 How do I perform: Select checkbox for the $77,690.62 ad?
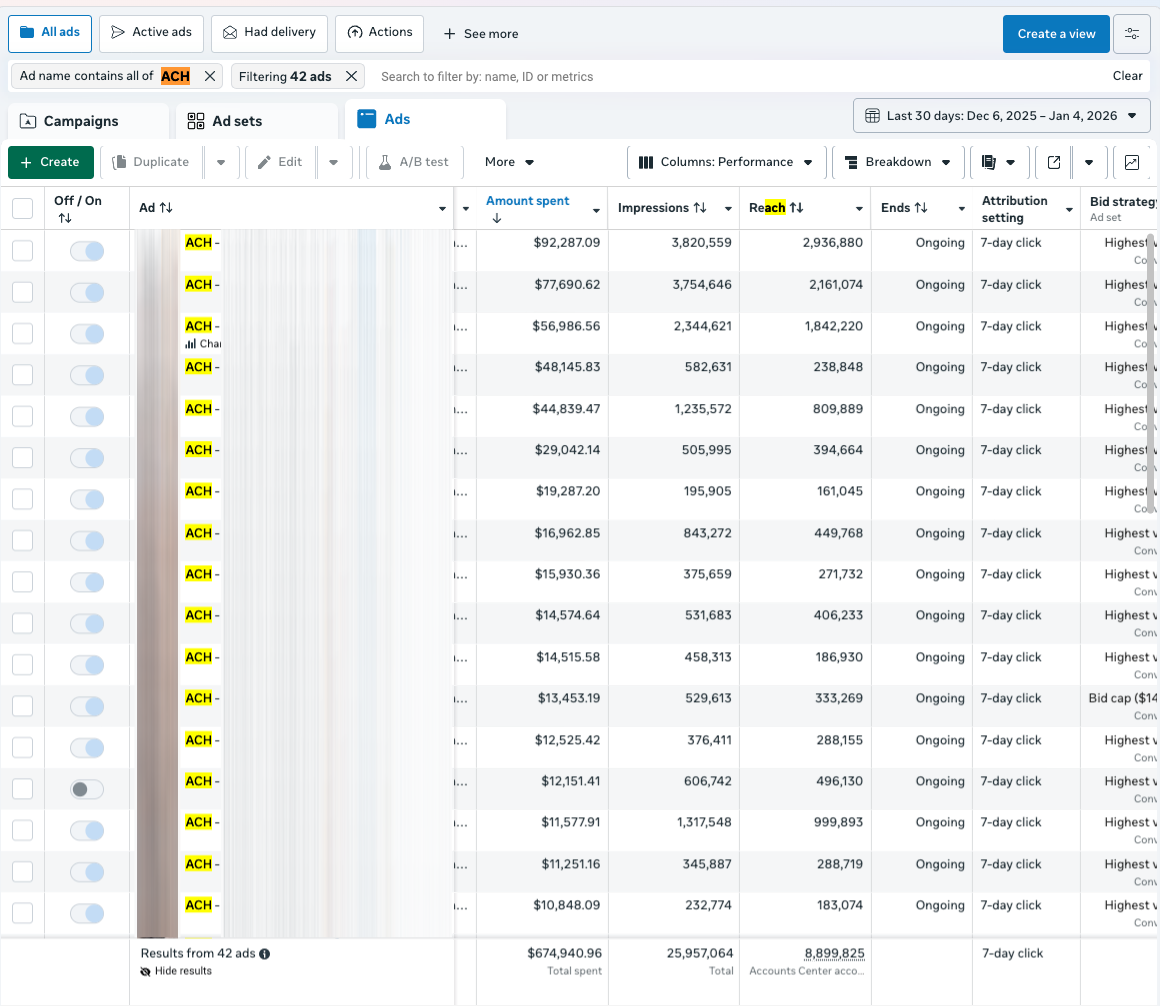point(22,292)
